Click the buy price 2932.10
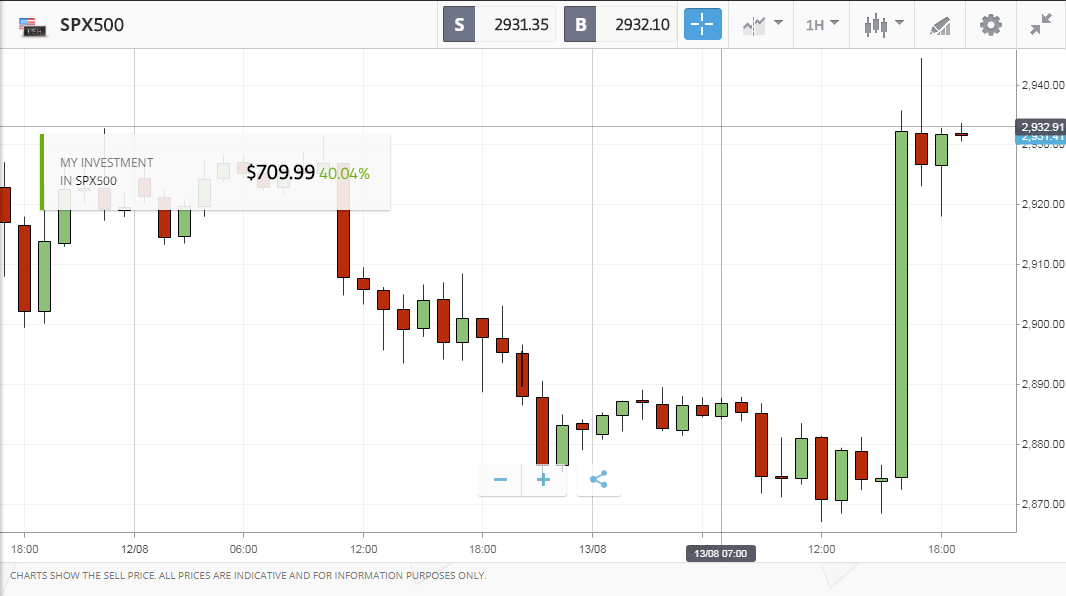Screen dimensions: 1066x596 642,24
